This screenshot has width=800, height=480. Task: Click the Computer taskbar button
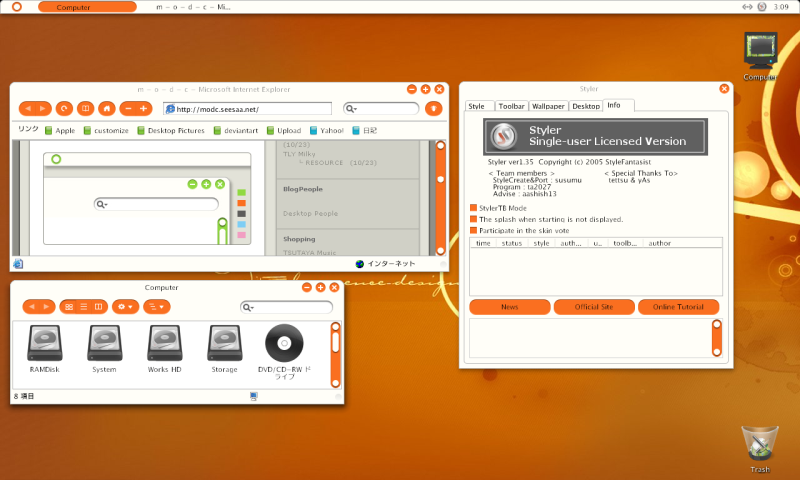(87, 7)
